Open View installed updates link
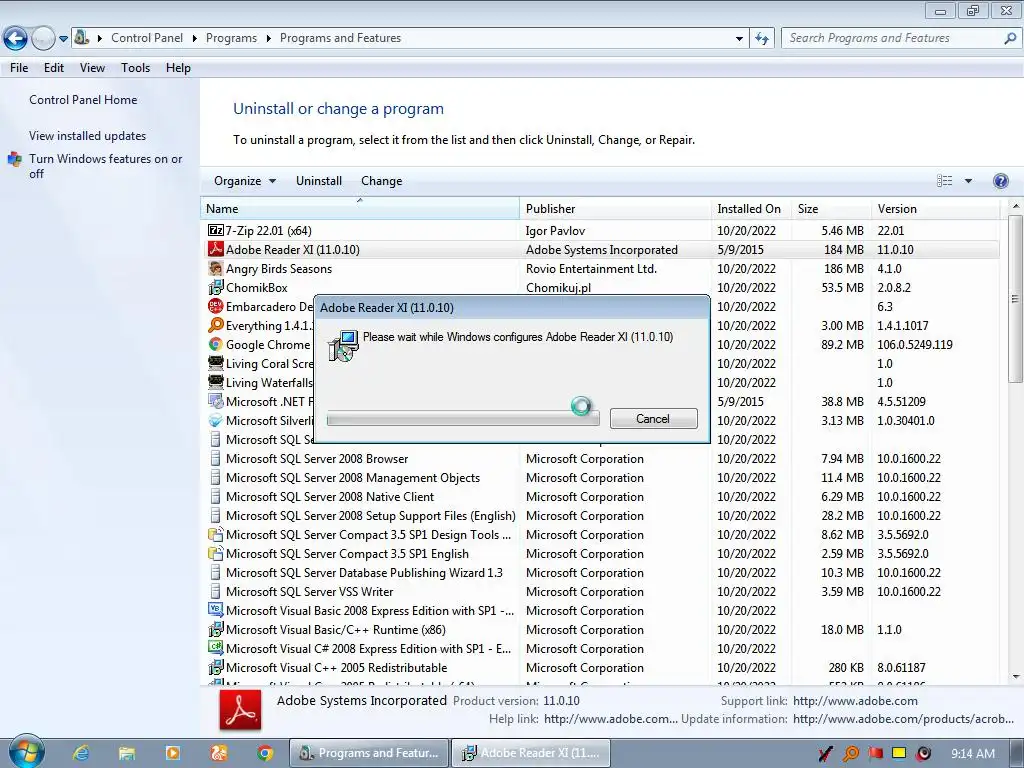Image resolution: width=1024 pixels, height=768 pixels. pyautogui.click(x=88, y=136)
